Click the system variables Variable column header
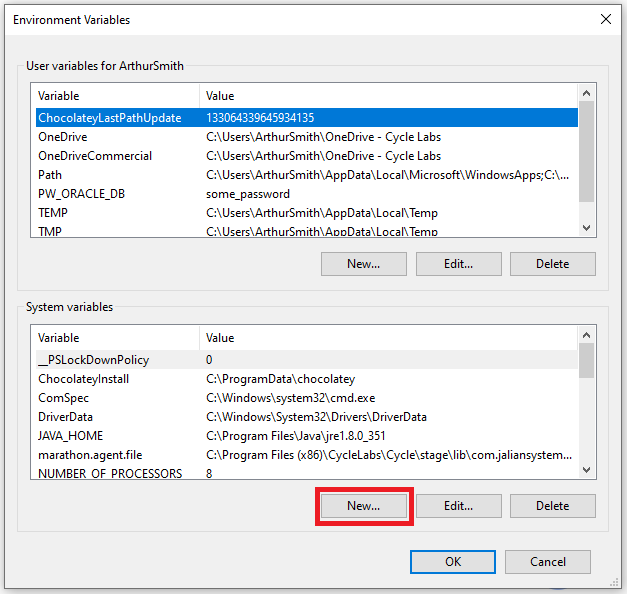Image resolution: width=627 pixels, height=594 pixels. coord(115,338)
